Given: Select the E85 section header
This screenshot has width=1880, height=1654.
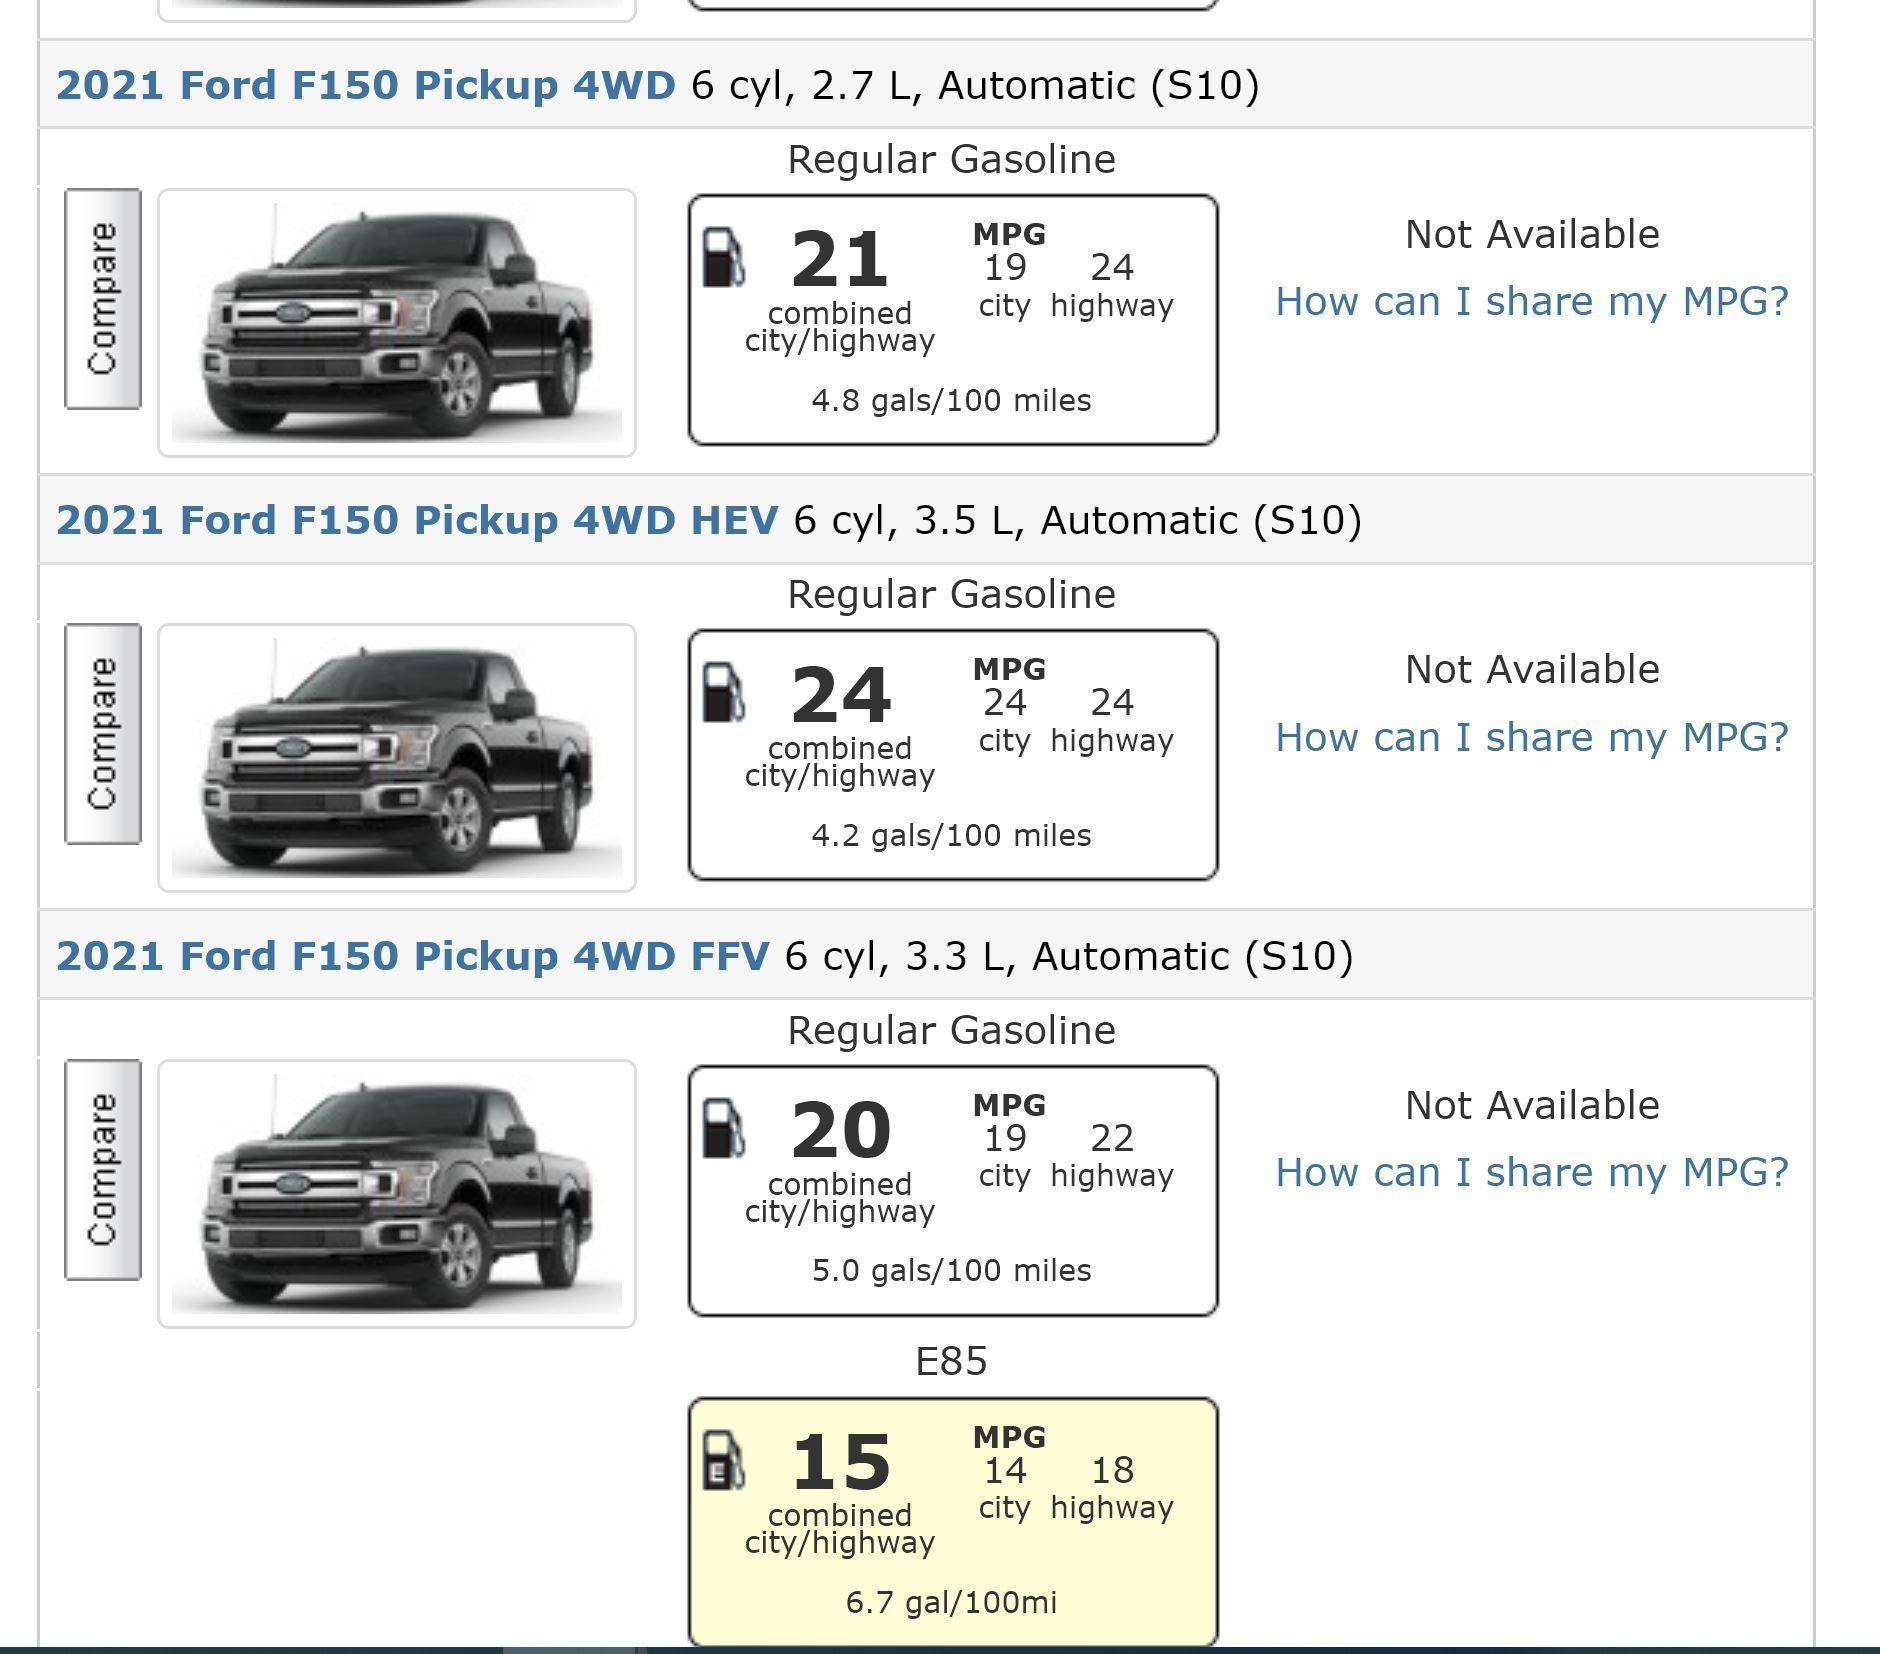Looking at the screenshot, I should pos(951,1362).
